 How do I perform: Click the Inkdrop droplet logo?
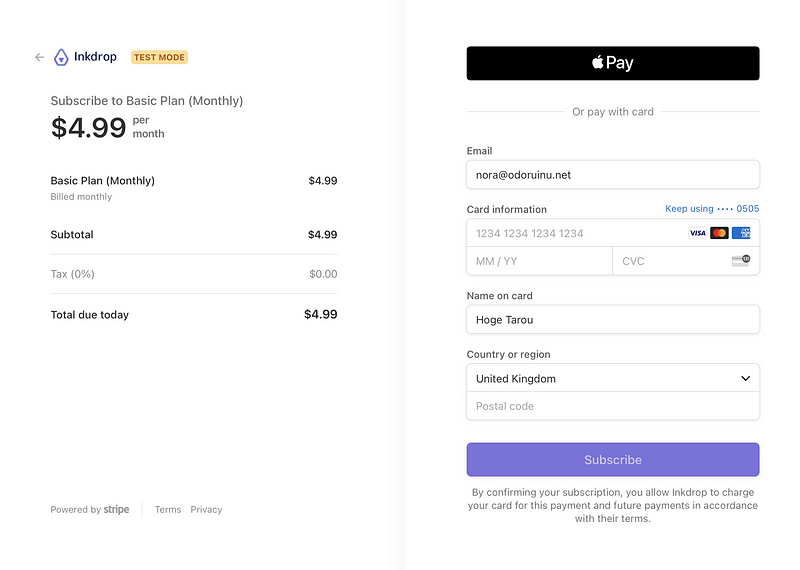61,57
